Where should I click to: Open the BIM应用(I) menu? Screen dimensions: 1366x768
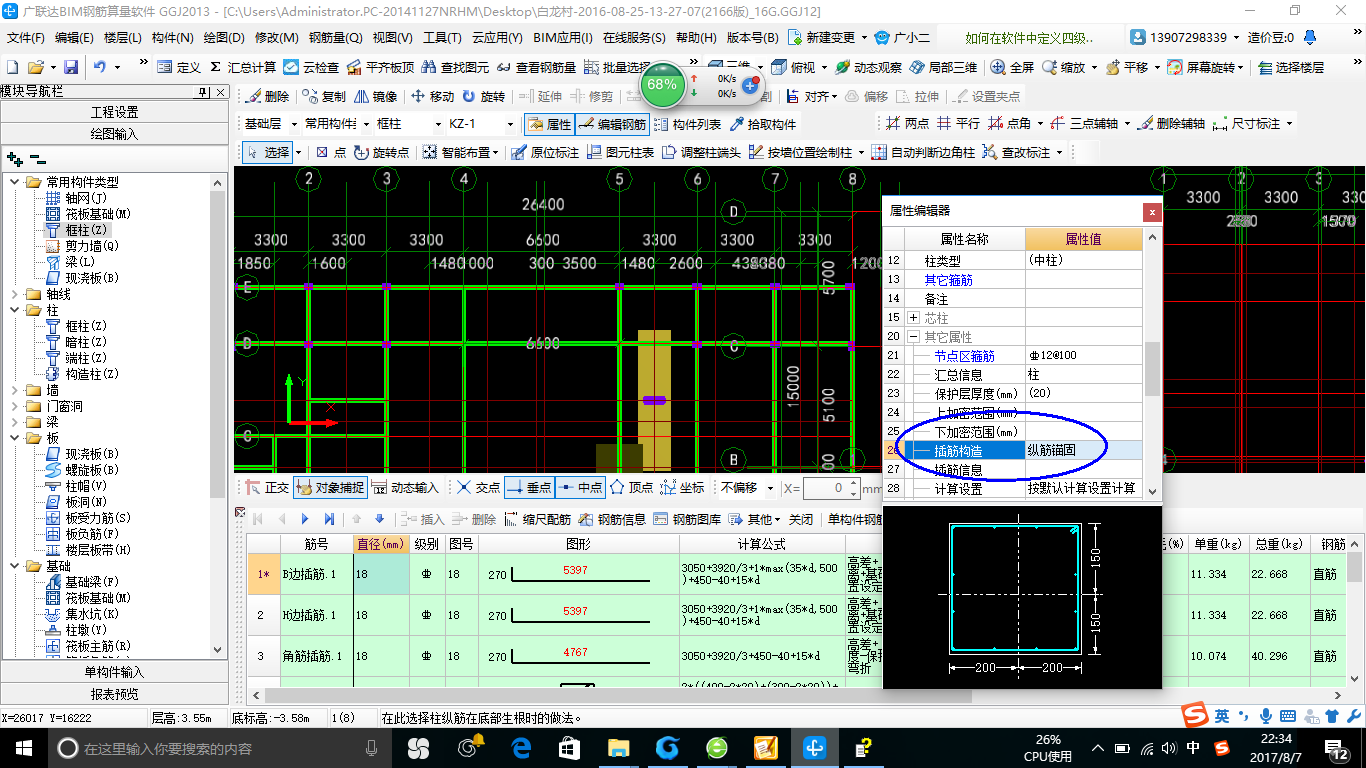click(563, 37)
